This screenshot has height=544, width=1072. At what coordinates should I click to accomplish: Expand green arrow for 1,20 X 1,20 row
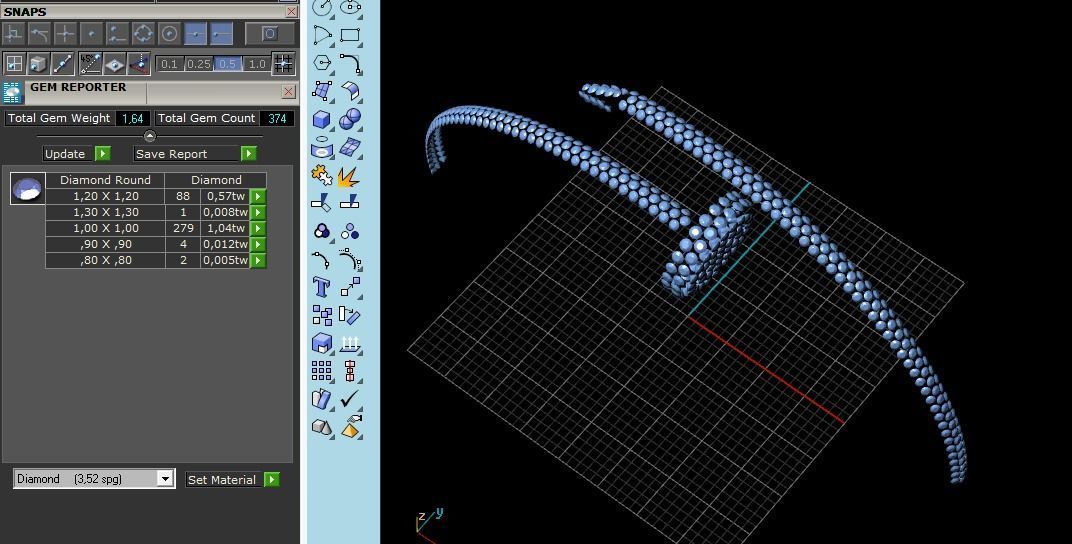[258, 196]
